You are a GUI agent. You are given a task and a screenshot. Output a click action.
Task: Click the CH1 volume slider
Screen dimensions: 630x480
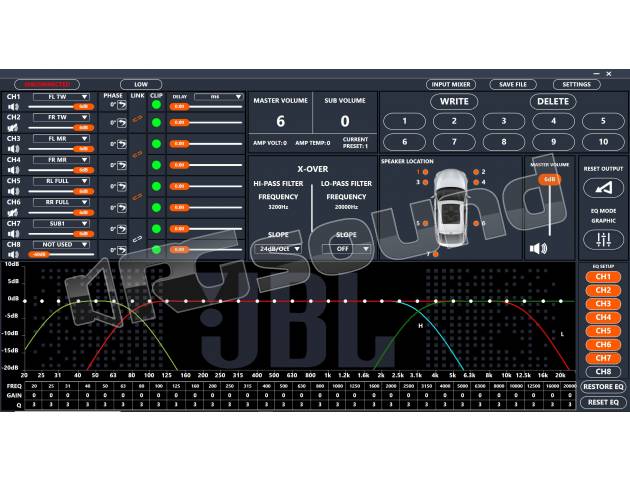(x=61, y=107)
